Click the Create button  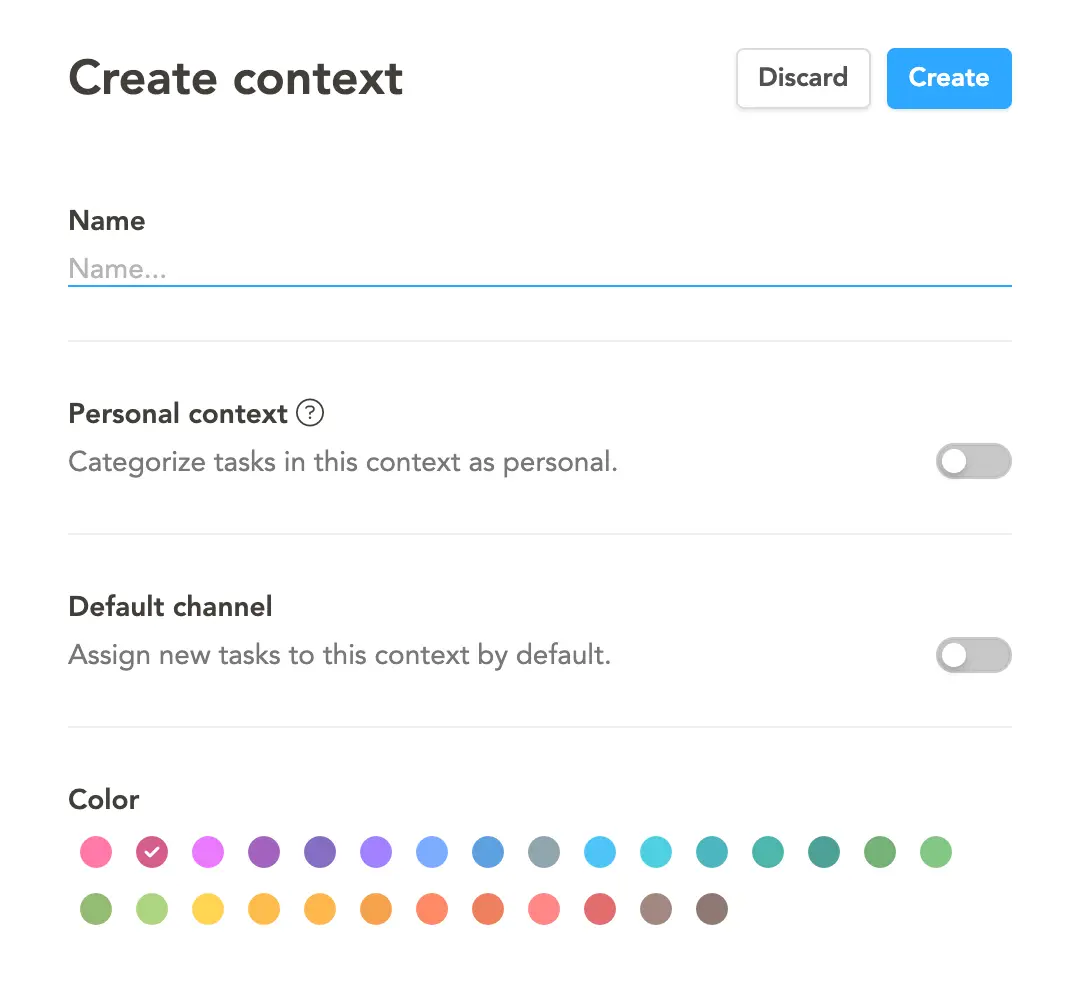click(x=948, y=78)
